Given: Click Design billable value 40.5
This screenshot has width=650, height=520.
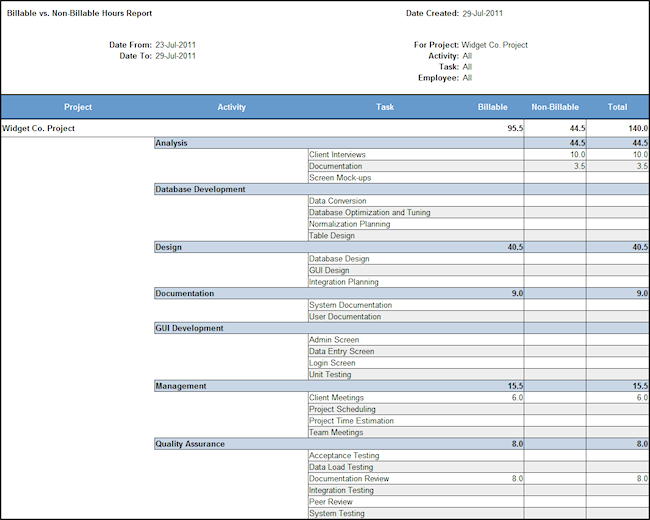Looking at the screenshot, I should (515, 247).
